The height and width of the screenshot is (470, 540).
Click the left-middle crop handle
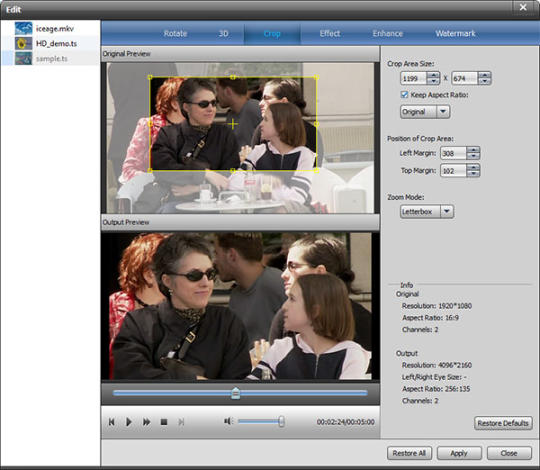pyautogui.click(x=150, y=124)
